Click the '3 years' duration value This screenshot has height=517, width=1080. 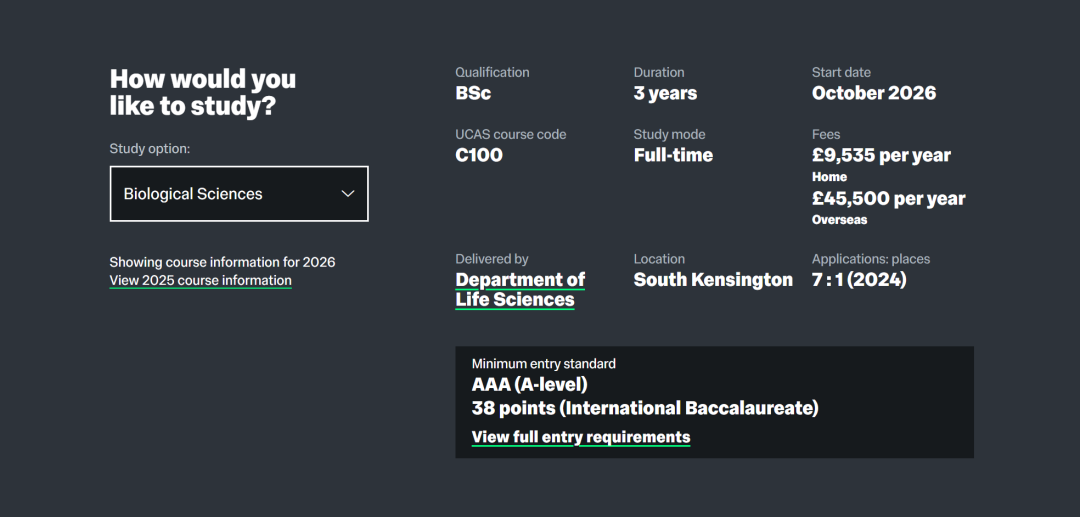point(665,94)
